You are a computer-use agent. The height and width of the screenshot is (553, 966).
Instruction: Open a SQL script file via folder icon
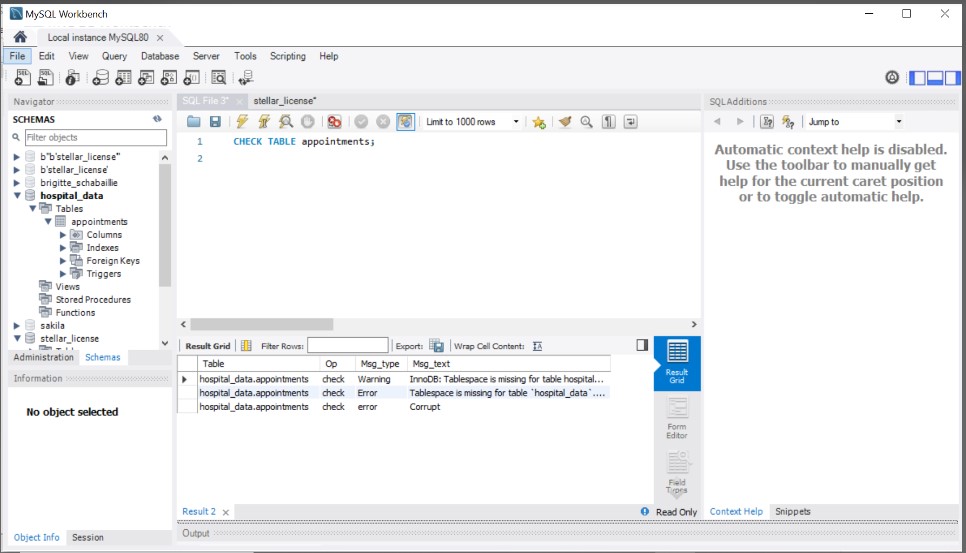(x=194, y=122)
